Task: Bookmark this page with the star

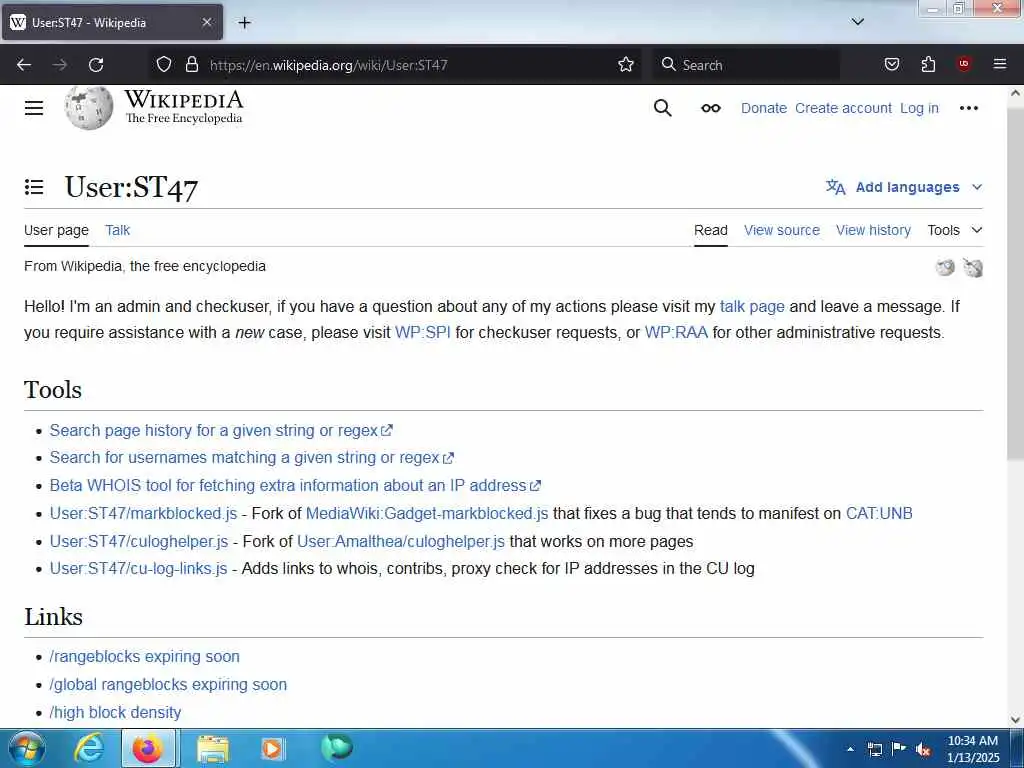Action: (626, 64)
